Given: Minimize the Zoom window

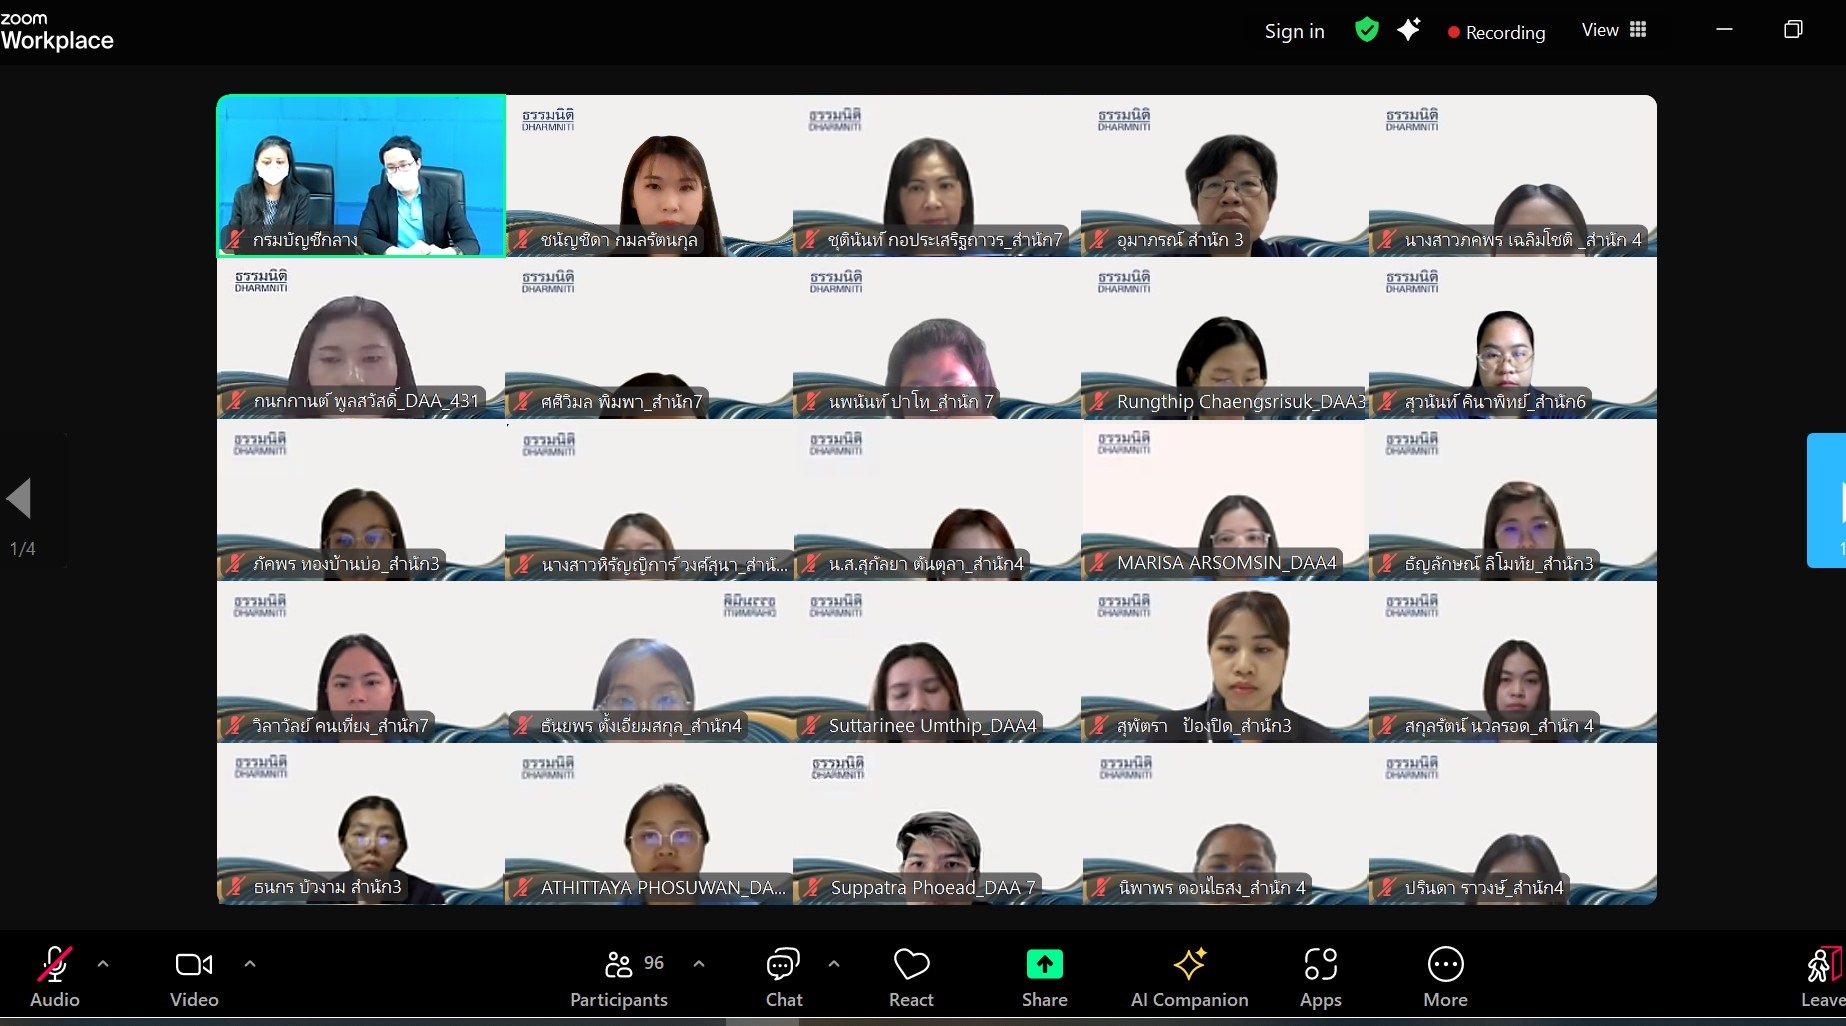Looking at the screenshot, I should tap(1724, 29).
